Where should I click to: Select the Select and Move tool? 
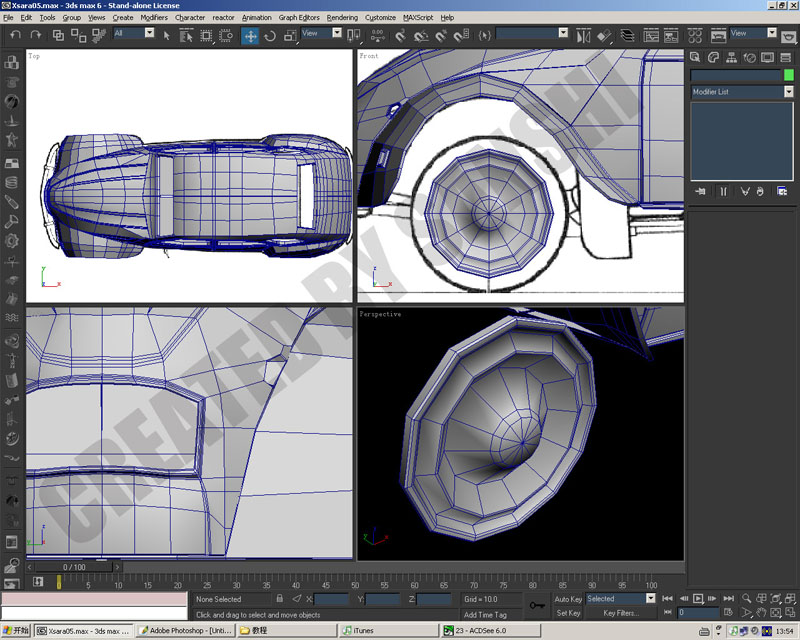250,36
